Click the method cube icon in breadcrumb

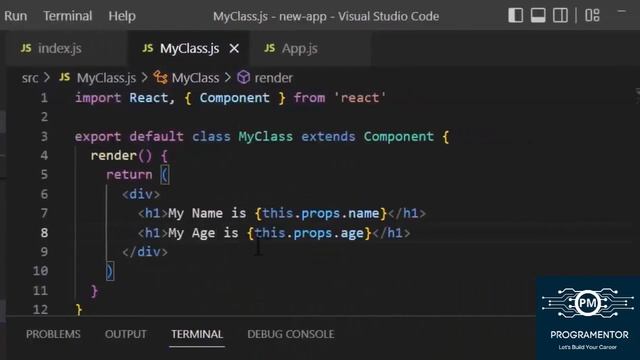(x=244, y=77)
